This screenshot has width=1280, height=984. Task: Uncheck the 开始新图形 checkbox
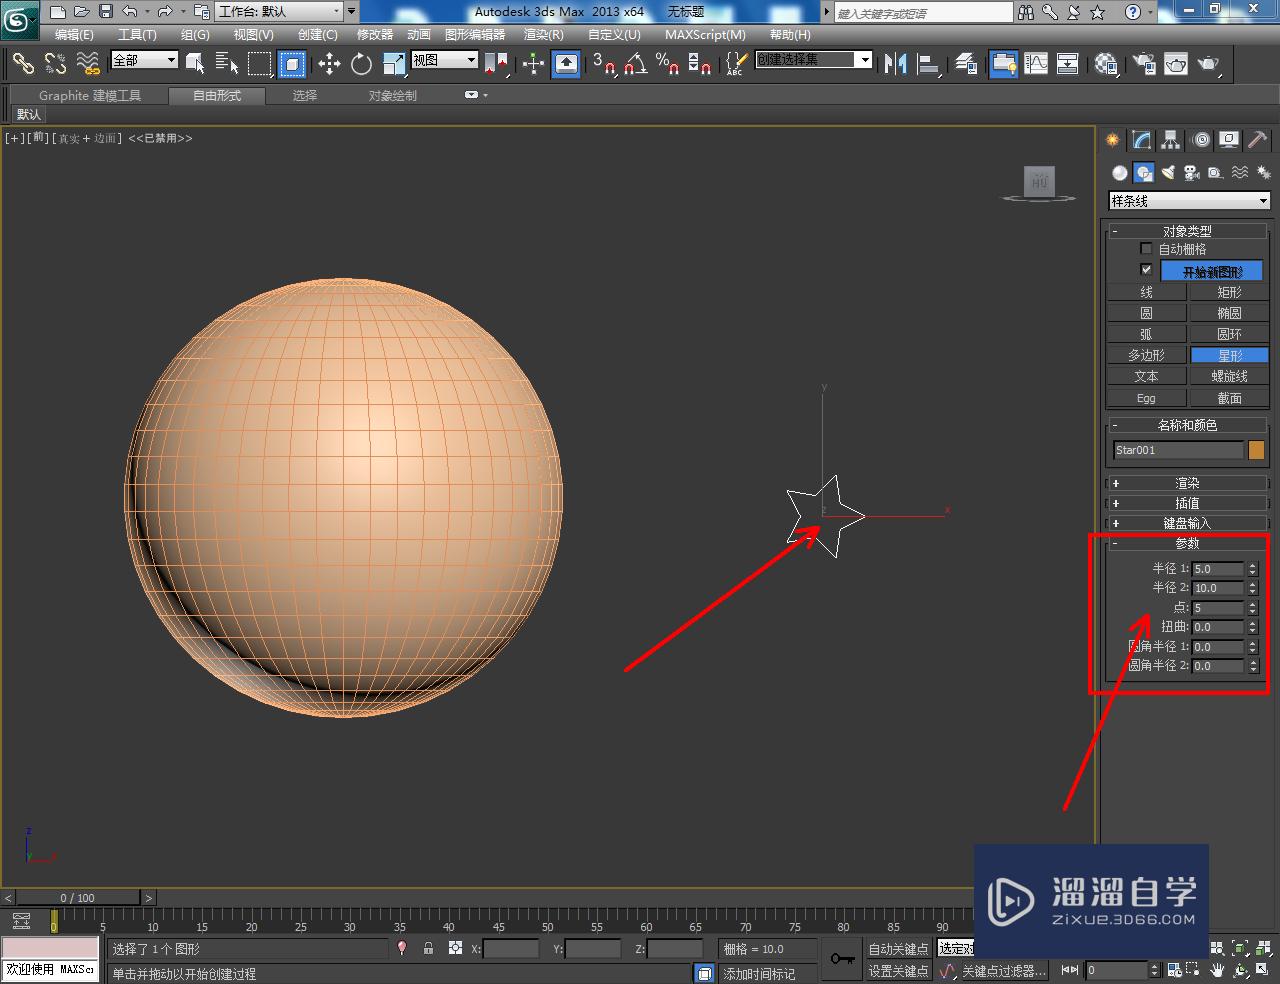coord(1146,270)
